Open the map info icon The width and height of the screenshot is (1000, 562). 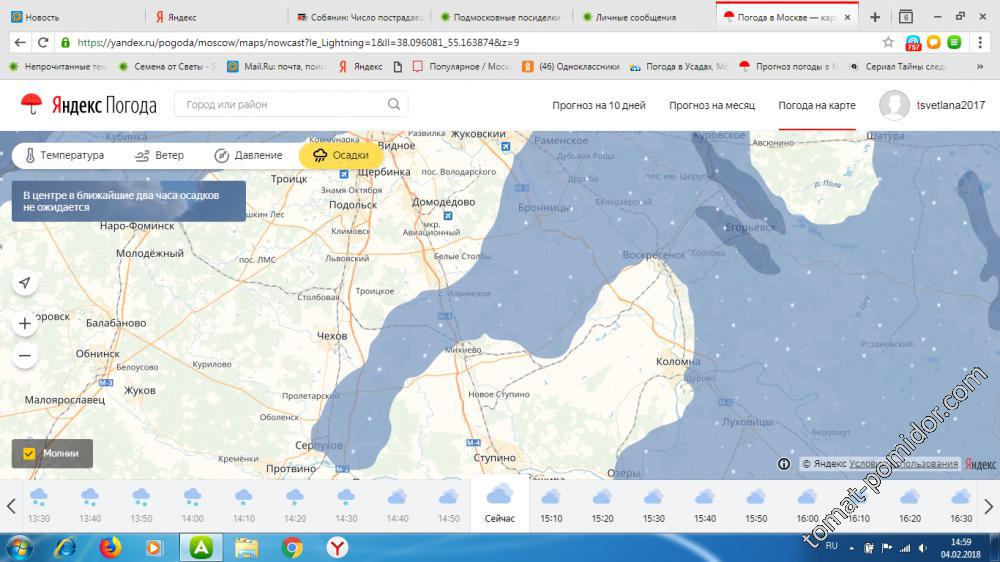click(784, 464)
